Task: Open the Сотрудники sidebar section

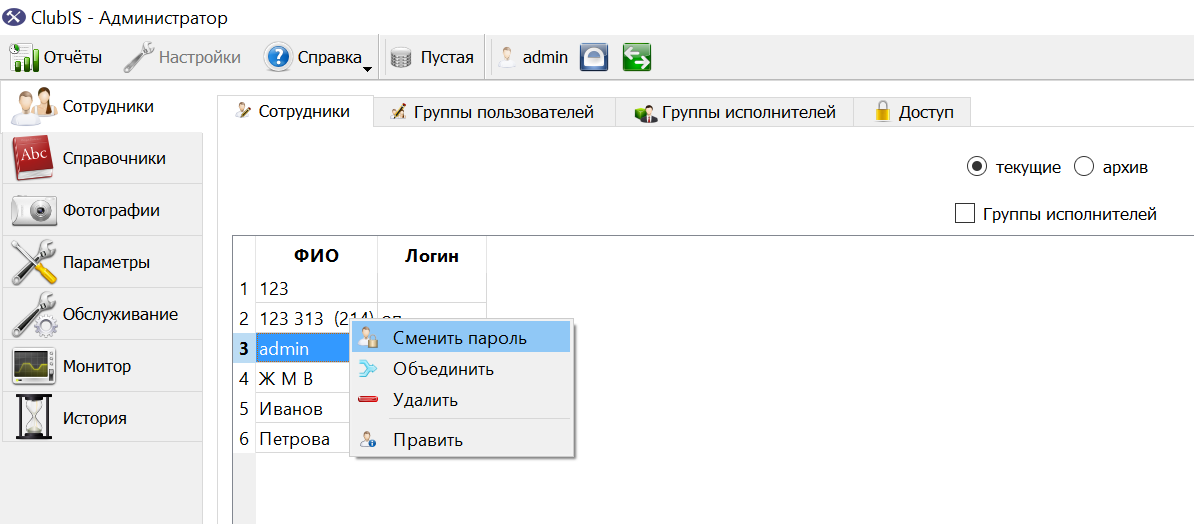Action: coord(102,107)
